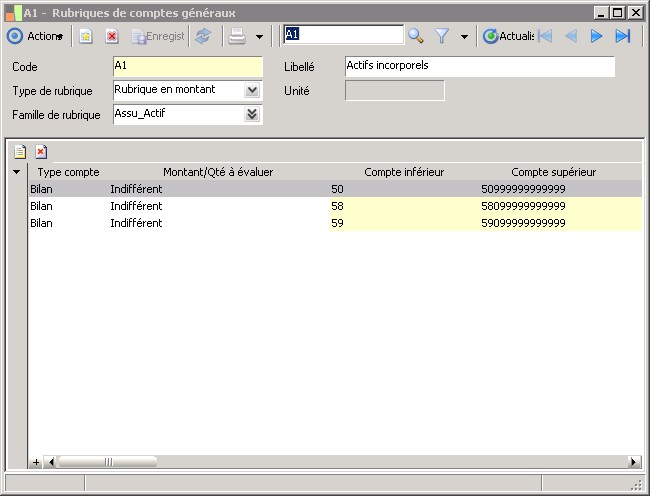Viewport: 650px width, 496px height.
Task: Click the Libellé text field
Action: [479, 67]
